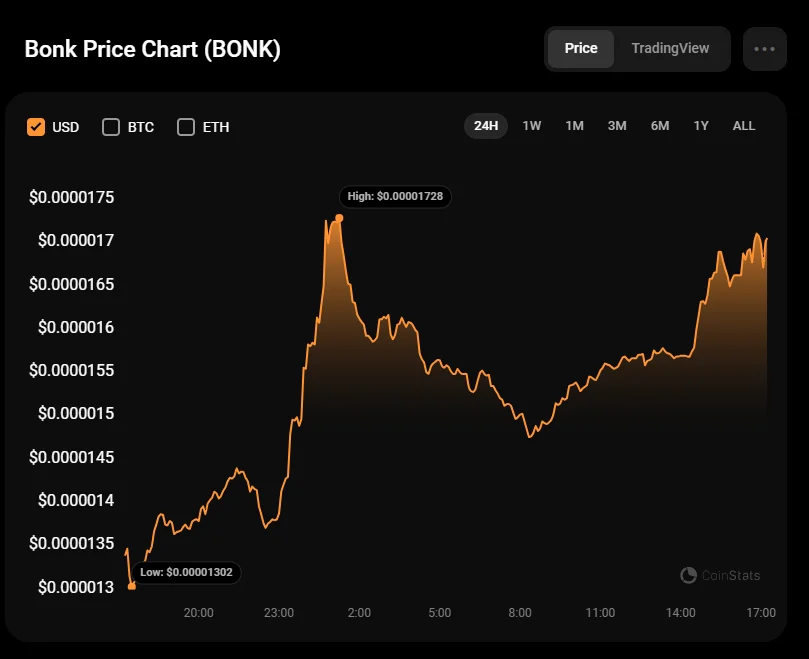
Task: Click the orange high point marker on chart
Action: [x=339, y=218]
